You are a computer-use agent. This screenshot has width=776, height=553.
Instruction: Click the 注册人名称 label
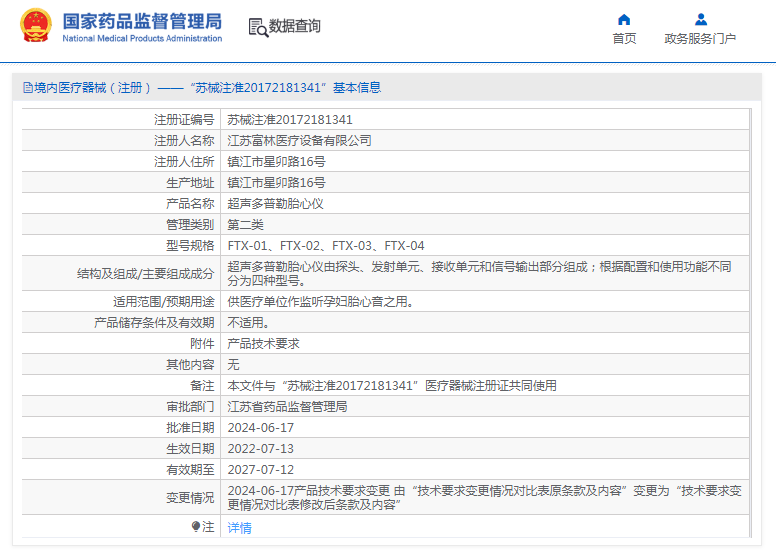coord(184,141)
